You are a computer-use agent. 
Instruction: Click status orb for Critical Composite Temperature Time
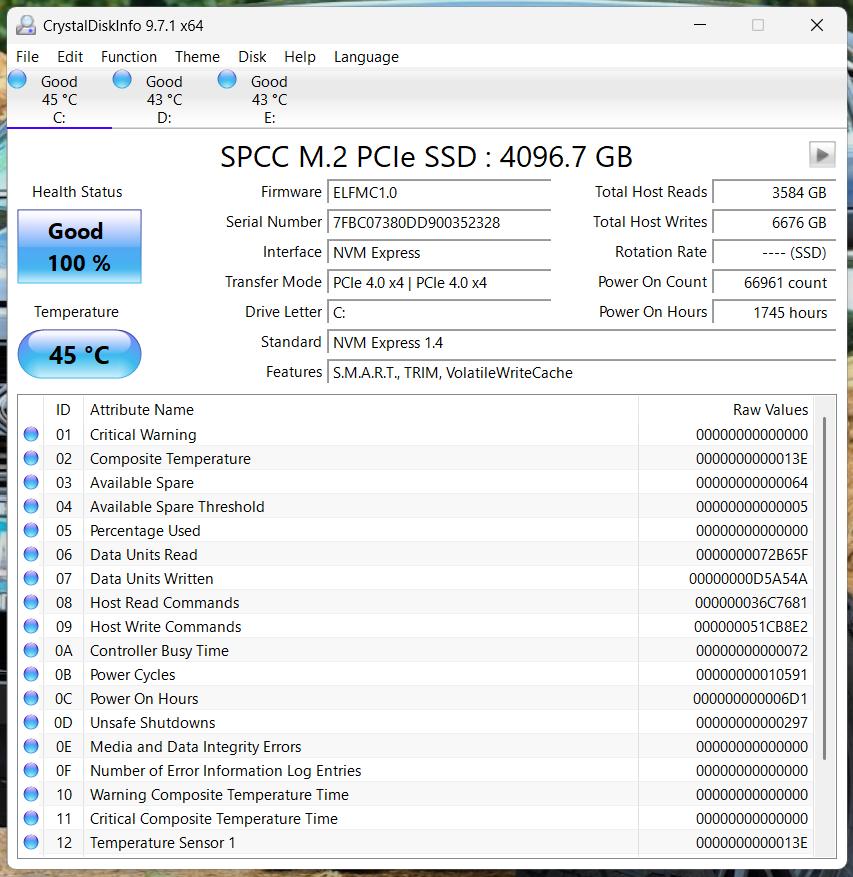(x=31, y=818)
